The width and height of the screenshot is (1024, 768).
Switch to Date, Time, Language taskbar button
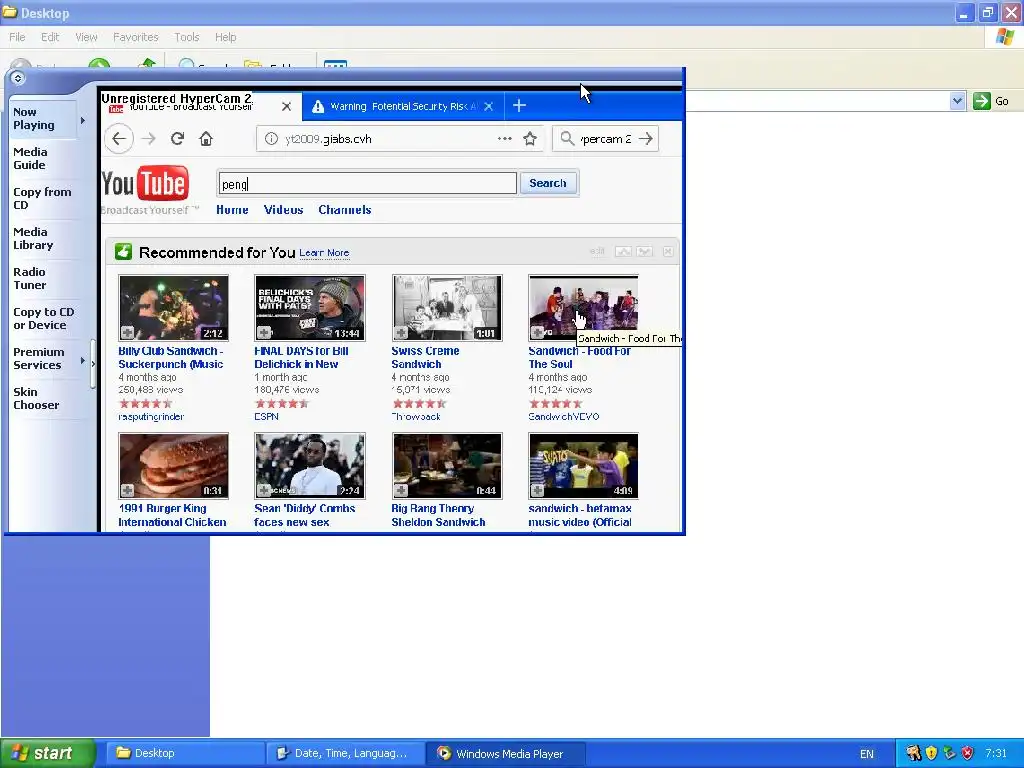pyautogui.click(x=345, y=754)
